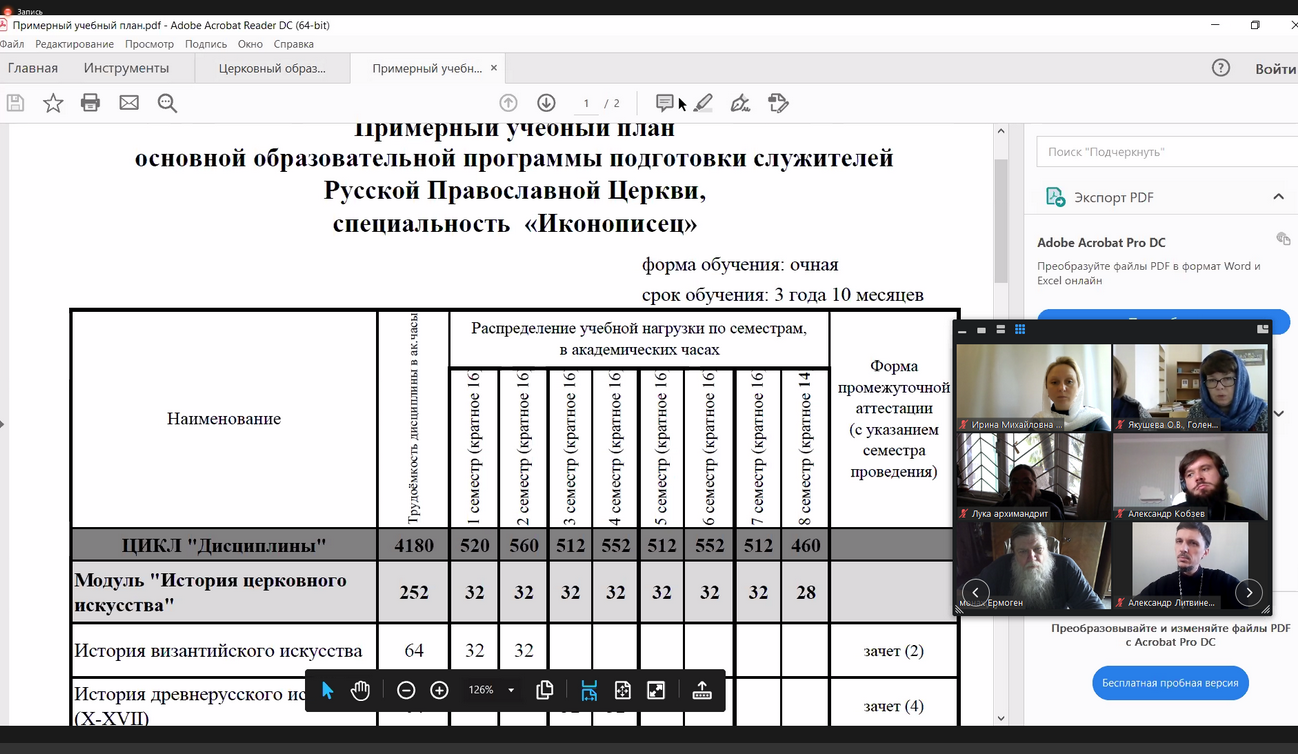Open the find text magnifier tool
Screen dimensions: 1298x754
167,103
